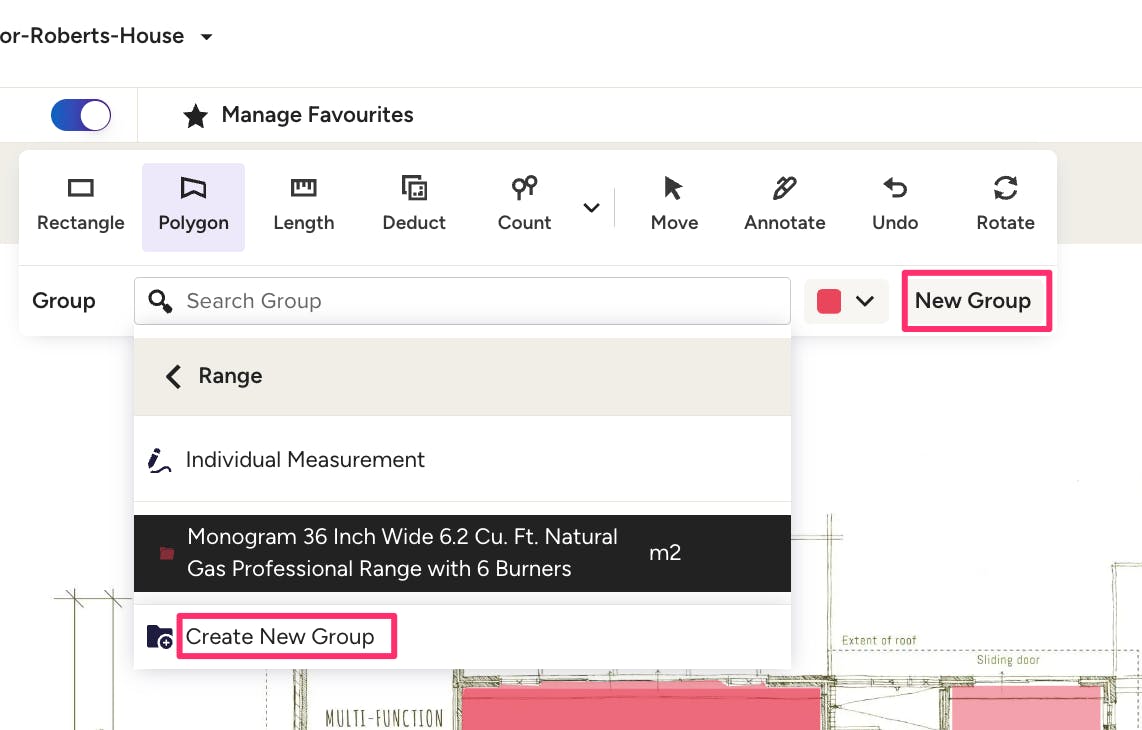
Task: Open the project name dropdown arrow
Action: click(207, 36)
